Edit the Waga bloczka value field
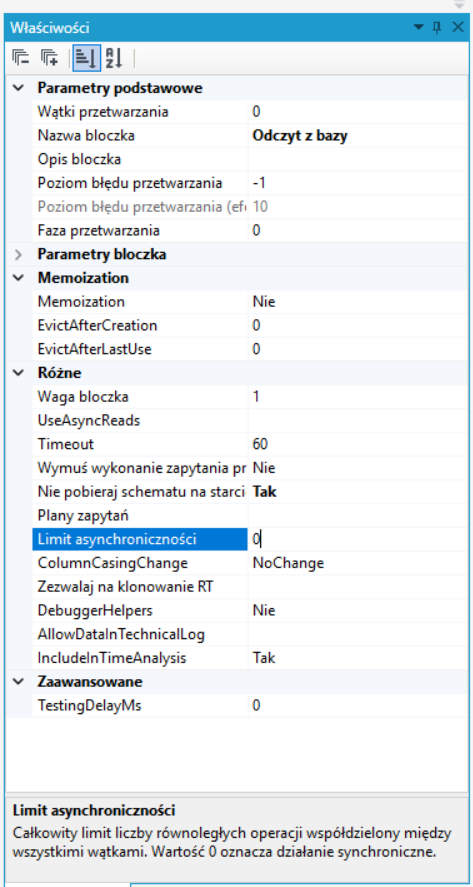473x887 pixels. point(357,397)
